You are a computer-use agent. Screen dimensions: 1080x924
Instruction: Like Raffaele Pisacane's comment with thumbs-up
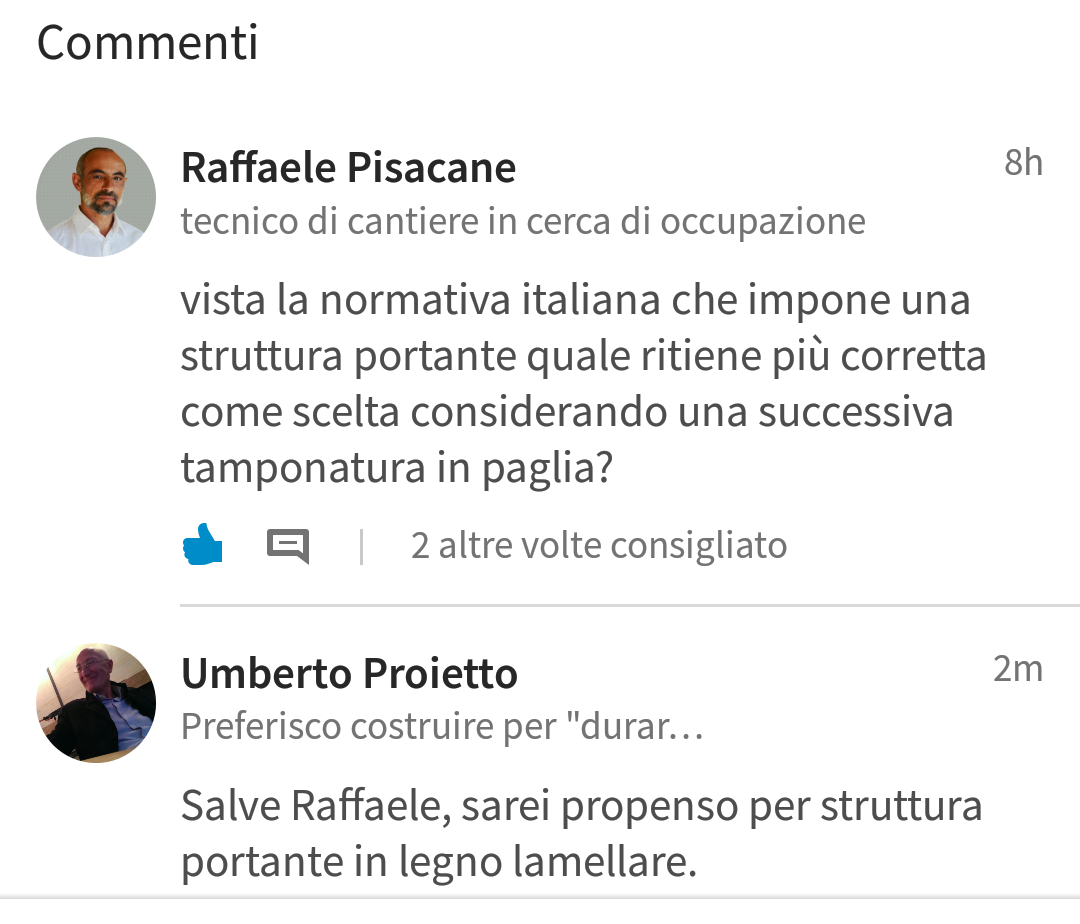[x=203, y=546]
